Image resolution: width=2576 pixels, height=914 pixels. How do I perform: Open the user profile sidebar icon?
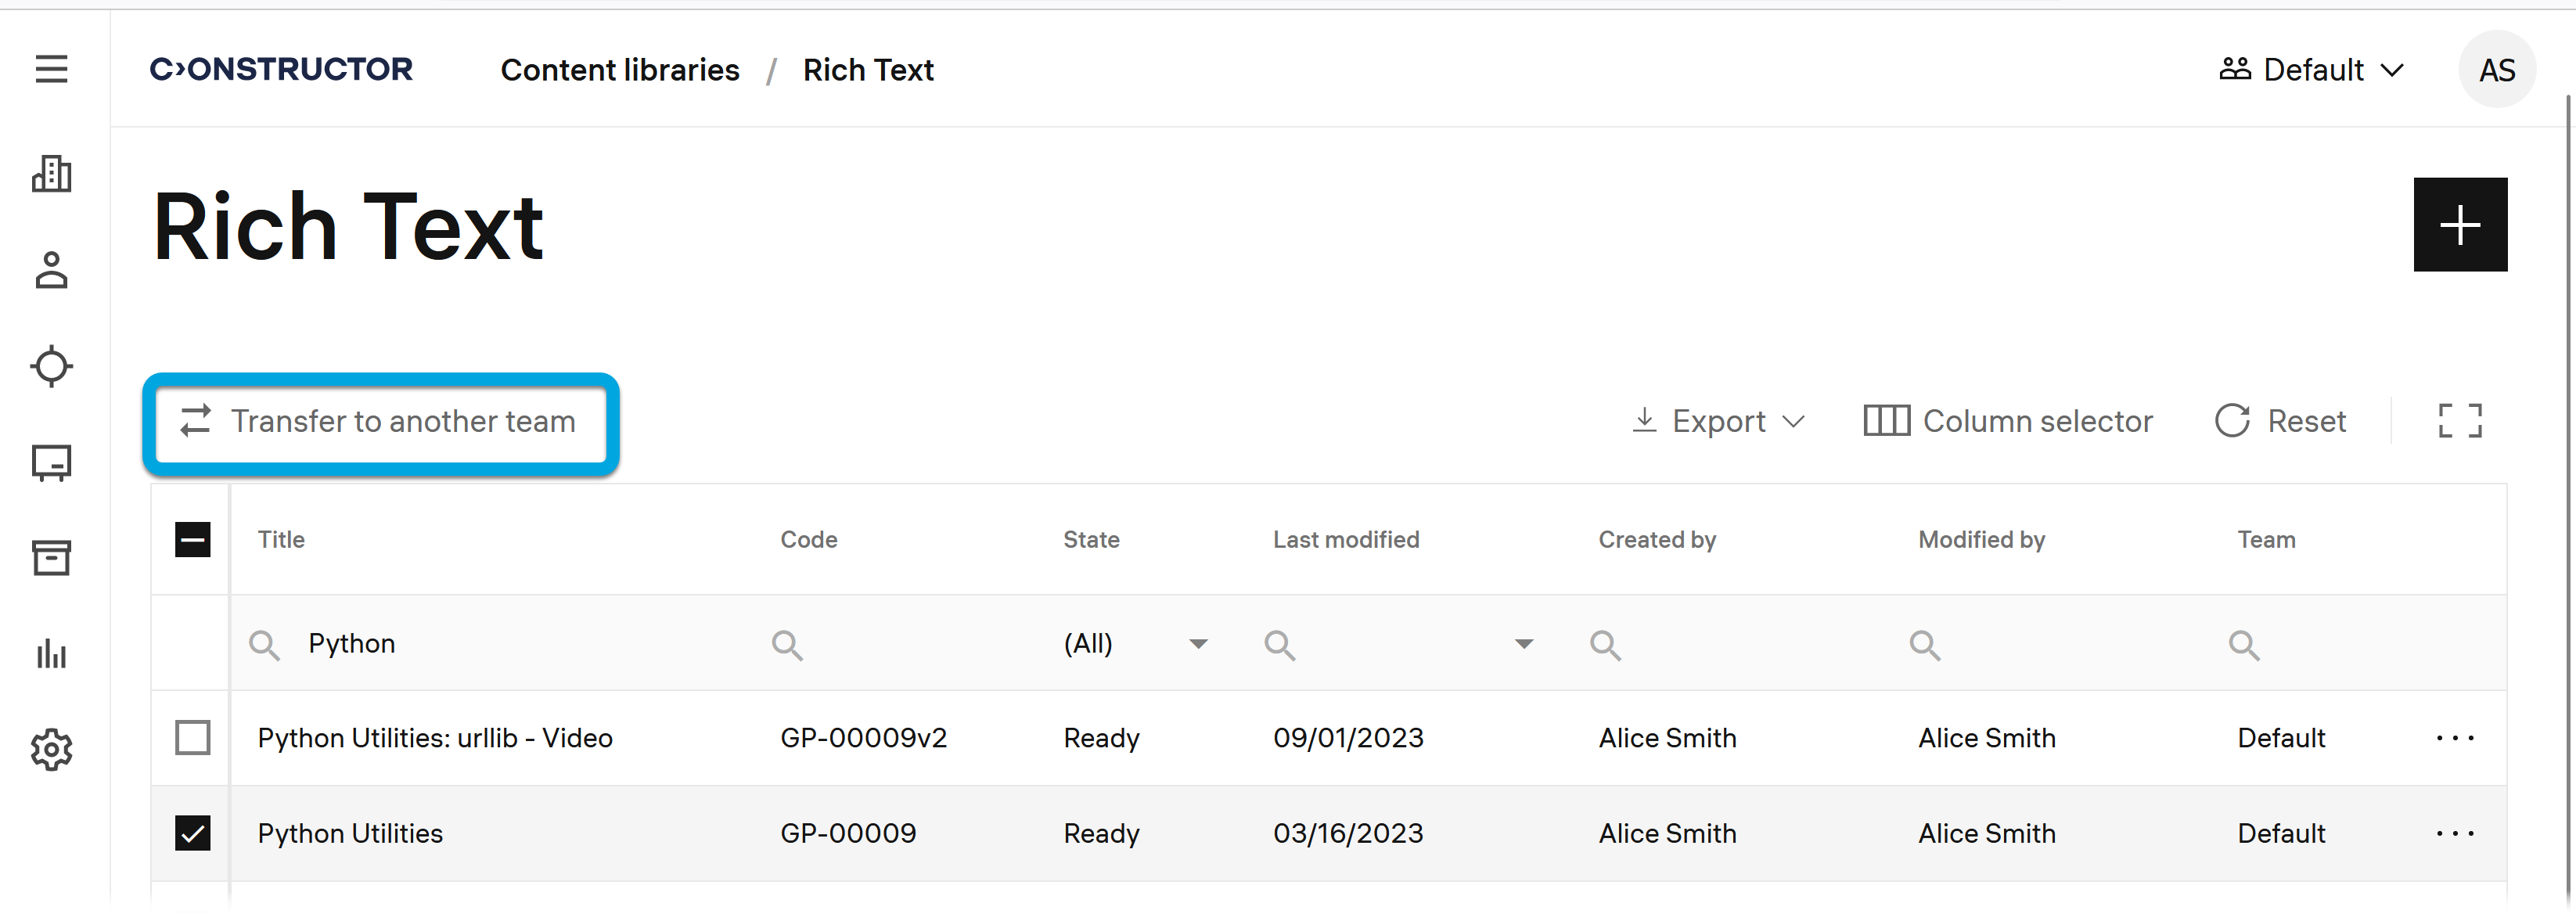[x=51, y=270]
